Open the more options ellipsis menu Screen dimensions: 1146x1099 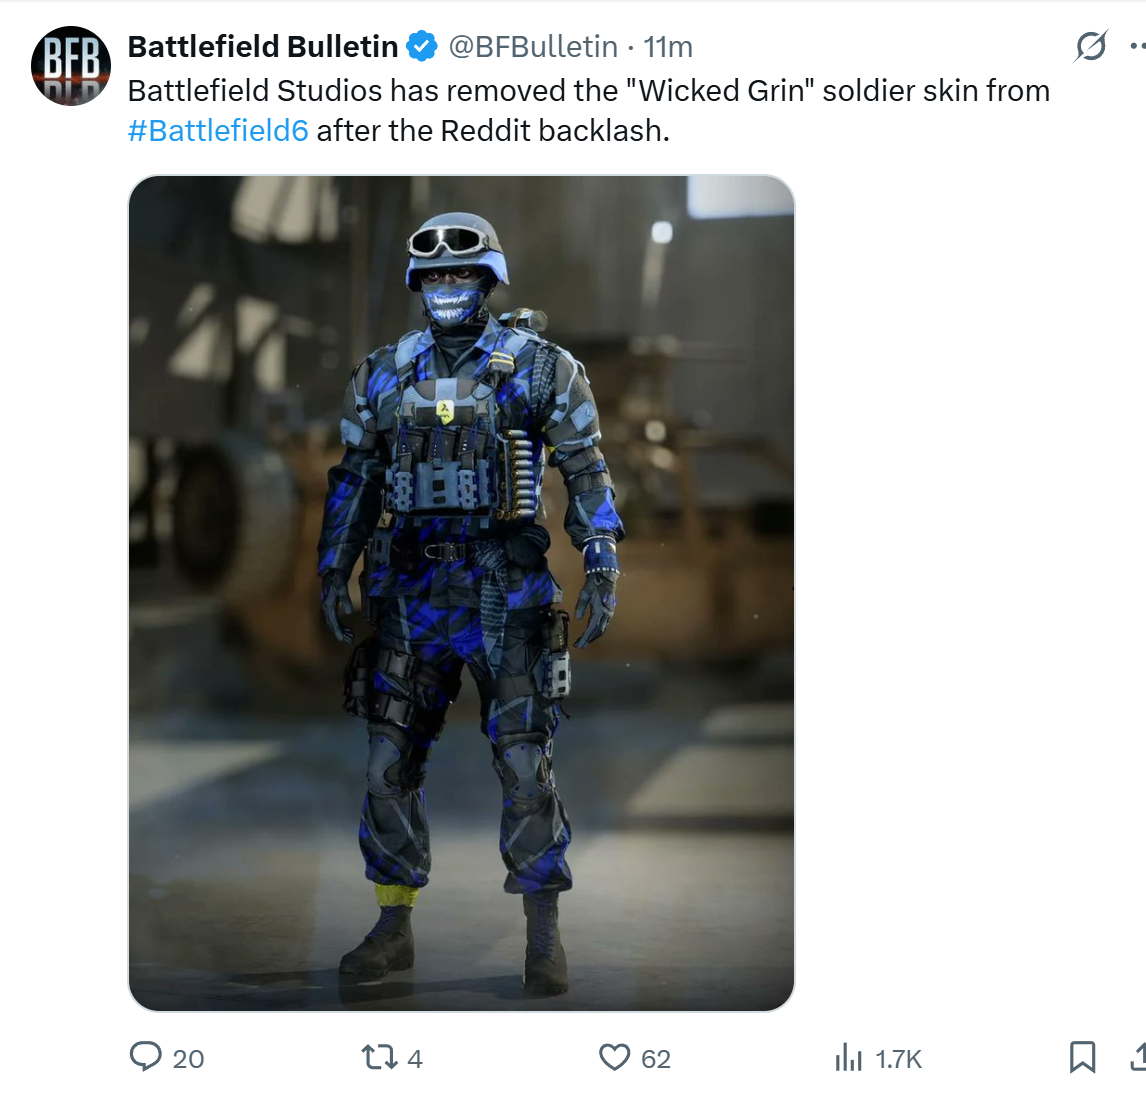tap(1137, 46)
